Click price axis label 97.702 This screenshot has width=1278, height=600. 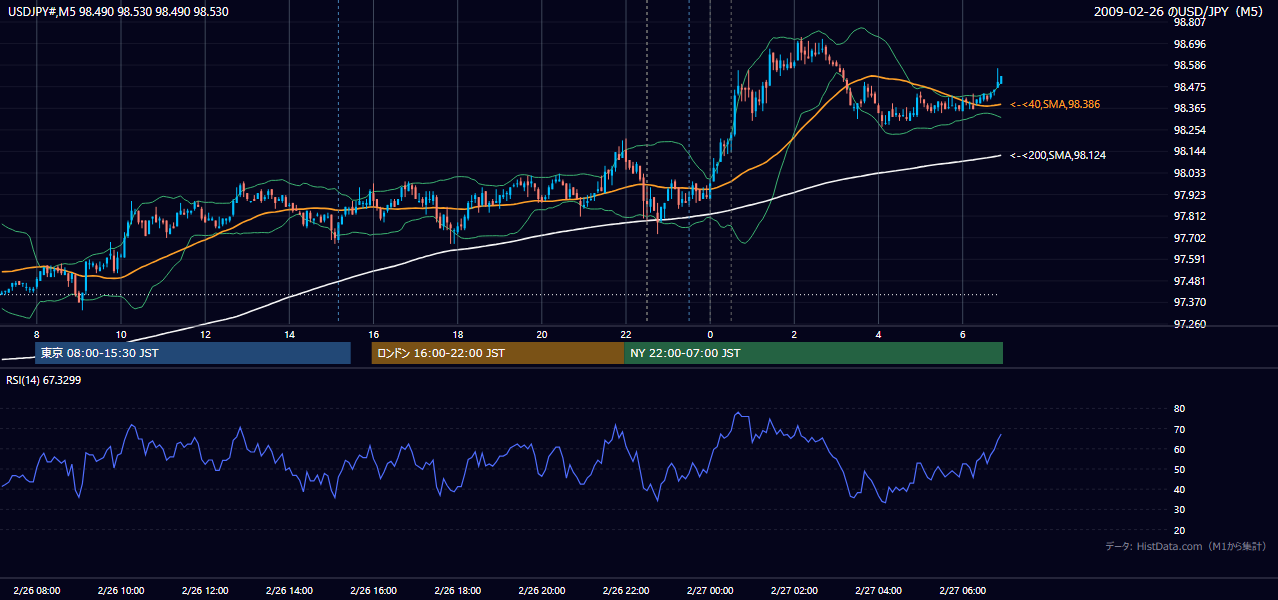click(x=1190, y=238)
